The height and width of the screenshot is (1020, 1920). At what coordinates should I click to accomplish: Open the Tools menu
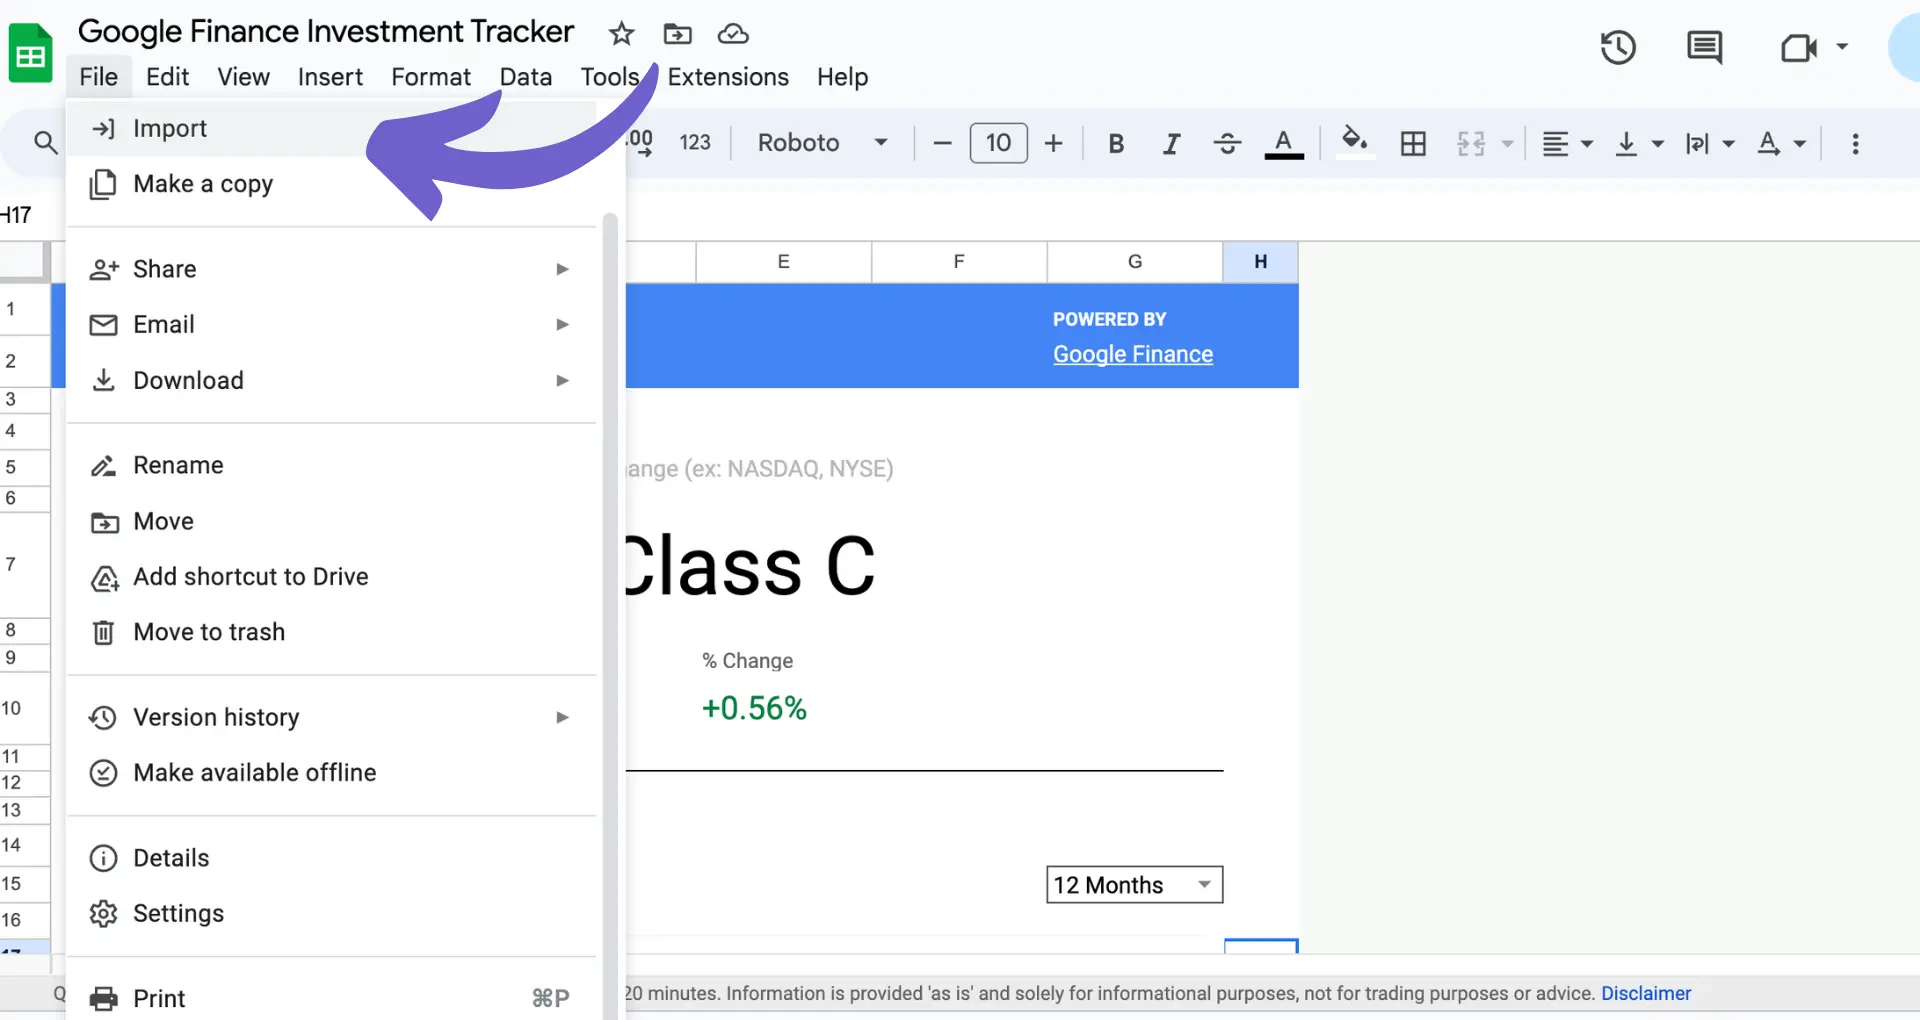(609, 77)
